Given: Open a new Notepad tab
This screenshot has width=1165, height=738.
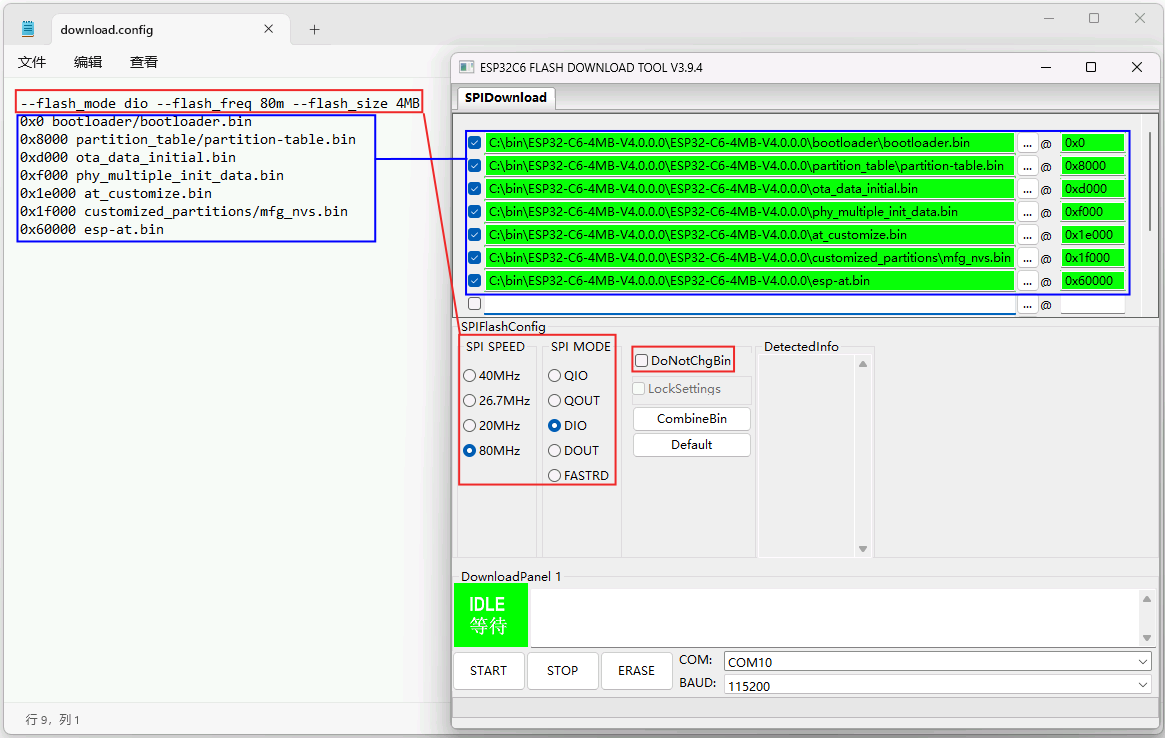Looking at the screenshot, I should click(314, 29).
